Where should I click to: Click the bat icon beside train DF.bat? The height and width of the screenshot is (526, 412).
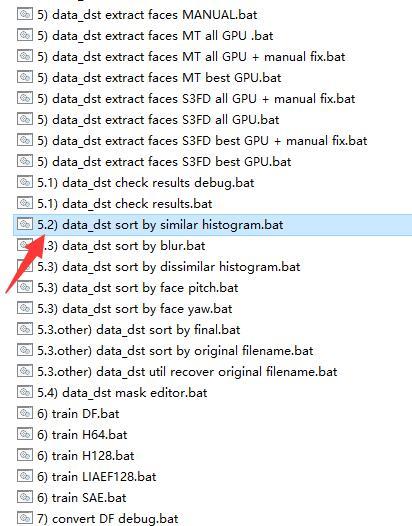point(25,413)
